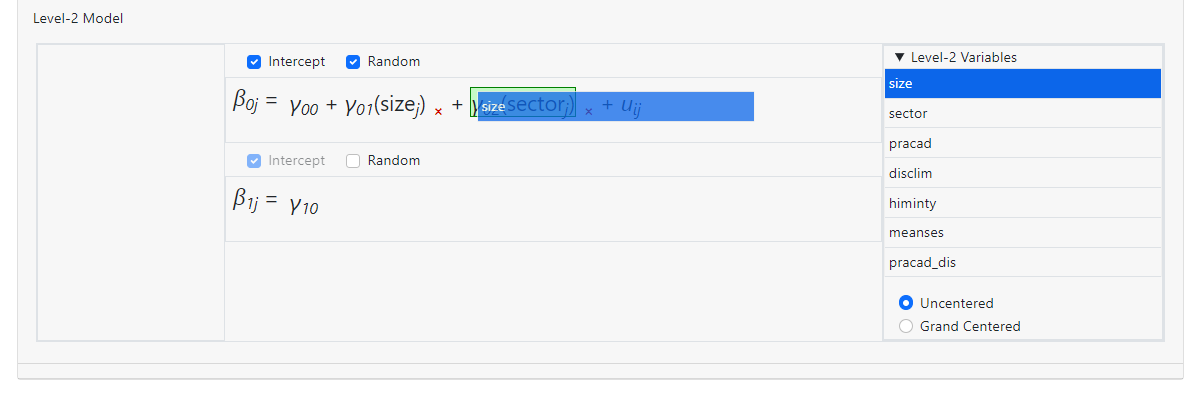Collapse the Level-2 Variables list
1203x401 pixels.
[900, 58]
